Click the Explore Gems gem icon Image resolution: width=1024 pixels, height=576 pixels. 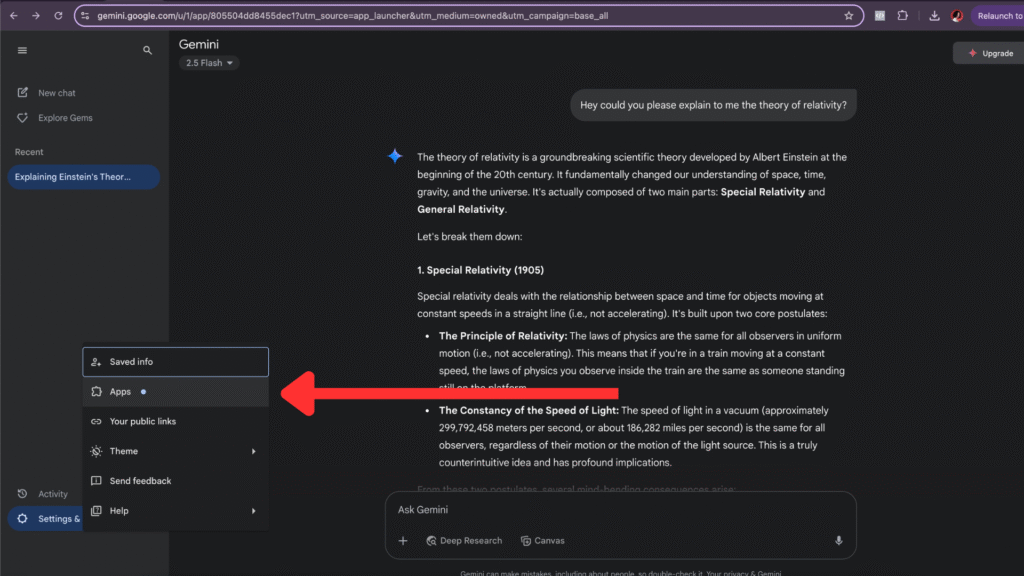[x=22, y=118]
